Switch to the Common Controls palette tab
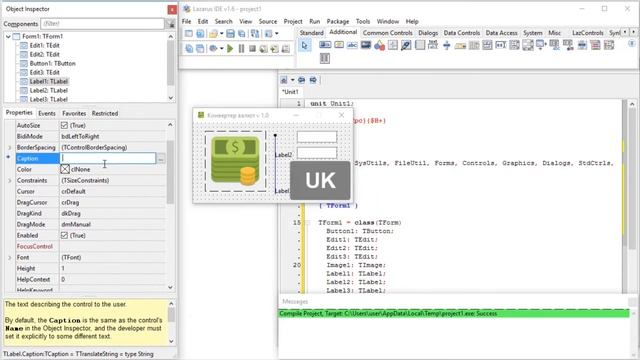The width and height of the screenshot is (640, 360). 387,33
